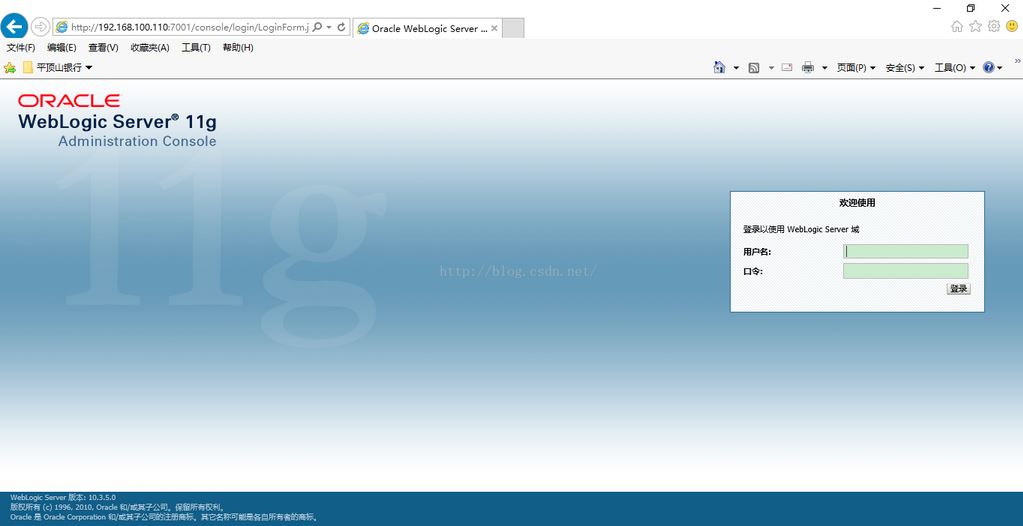Minimize the browser window
This screenshot has height=526, width=1023.
(937, 8)
